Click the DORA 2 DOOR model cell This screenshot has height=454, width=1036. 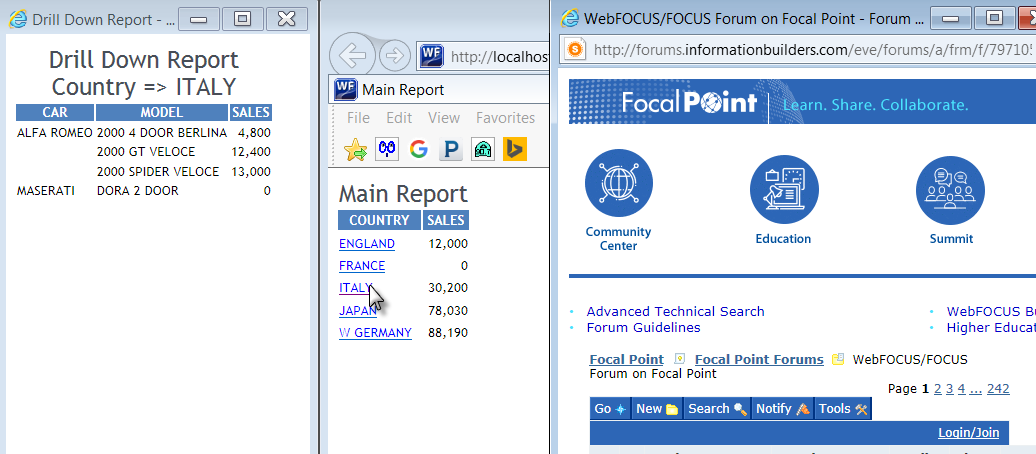137,191
